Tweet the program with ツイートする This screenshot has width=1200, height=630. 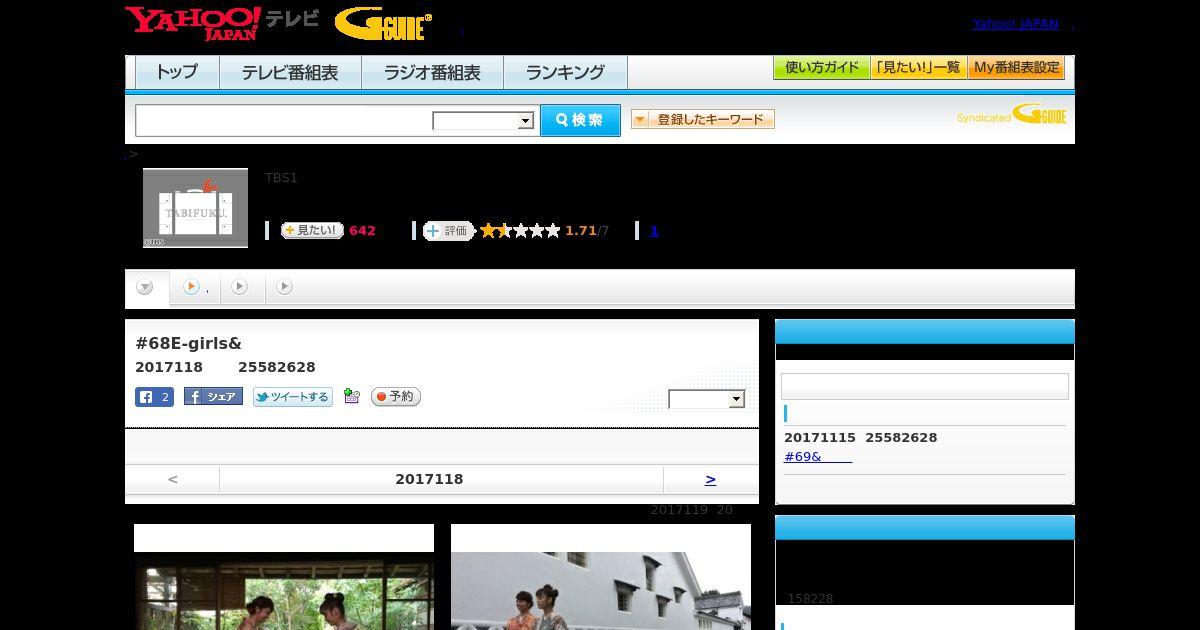[x=293, y=397]
